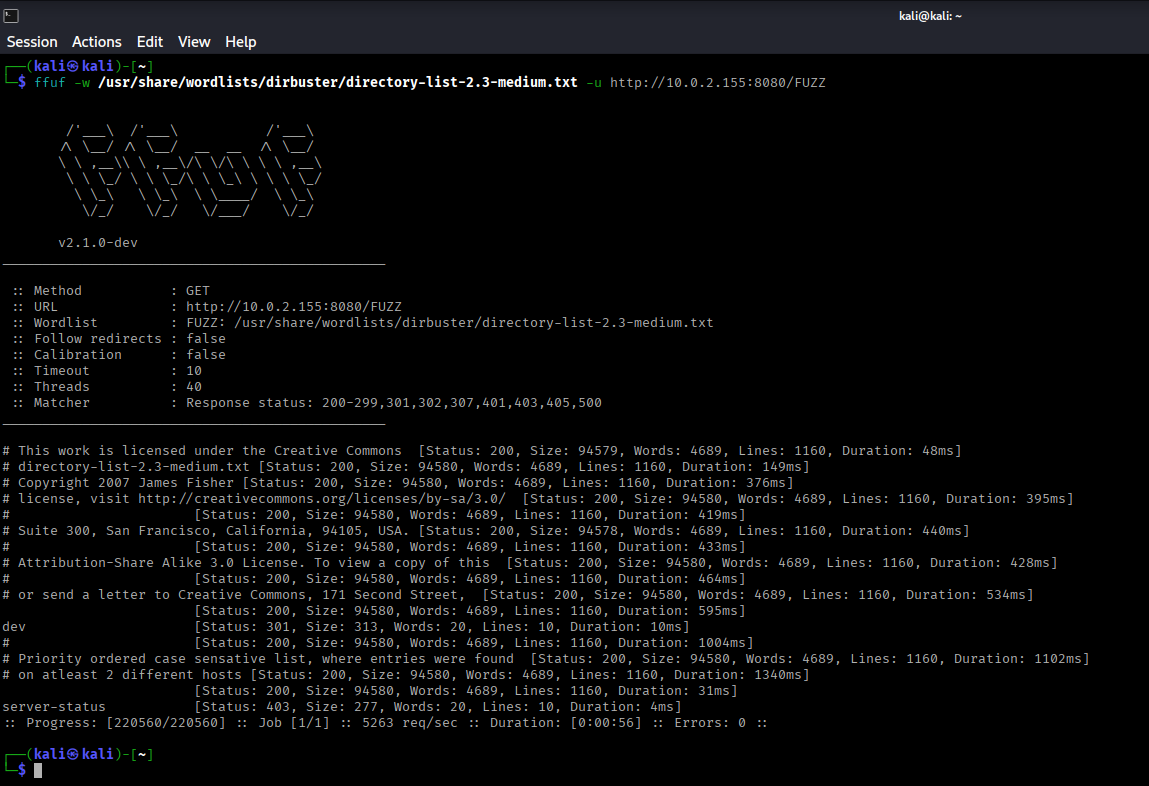Image resolution: width=1149 pixels, height=786 pixels.
Task: Click the creativecommons.org license URL text
Action: pyautogui.click(x=322, y=499)
